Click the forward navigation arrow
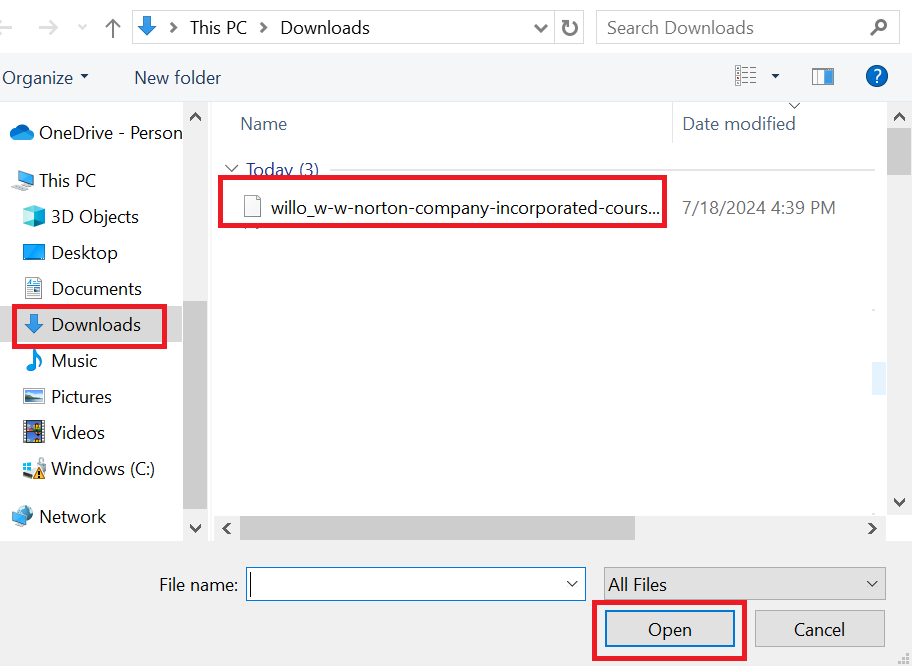This screenshot has height=666, width=914. coord(48,28)
